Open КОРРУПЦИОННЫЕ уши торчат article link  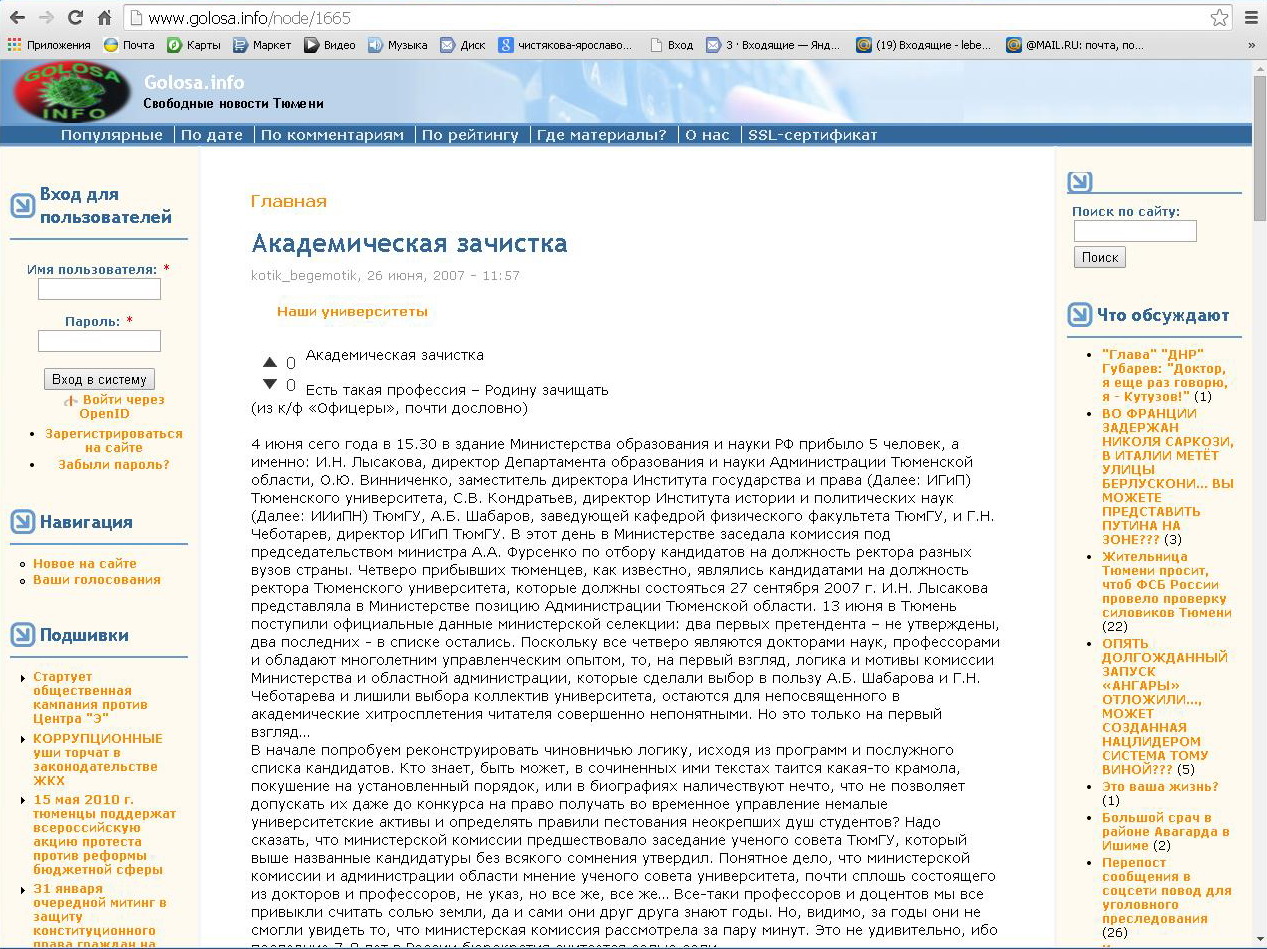98,759
